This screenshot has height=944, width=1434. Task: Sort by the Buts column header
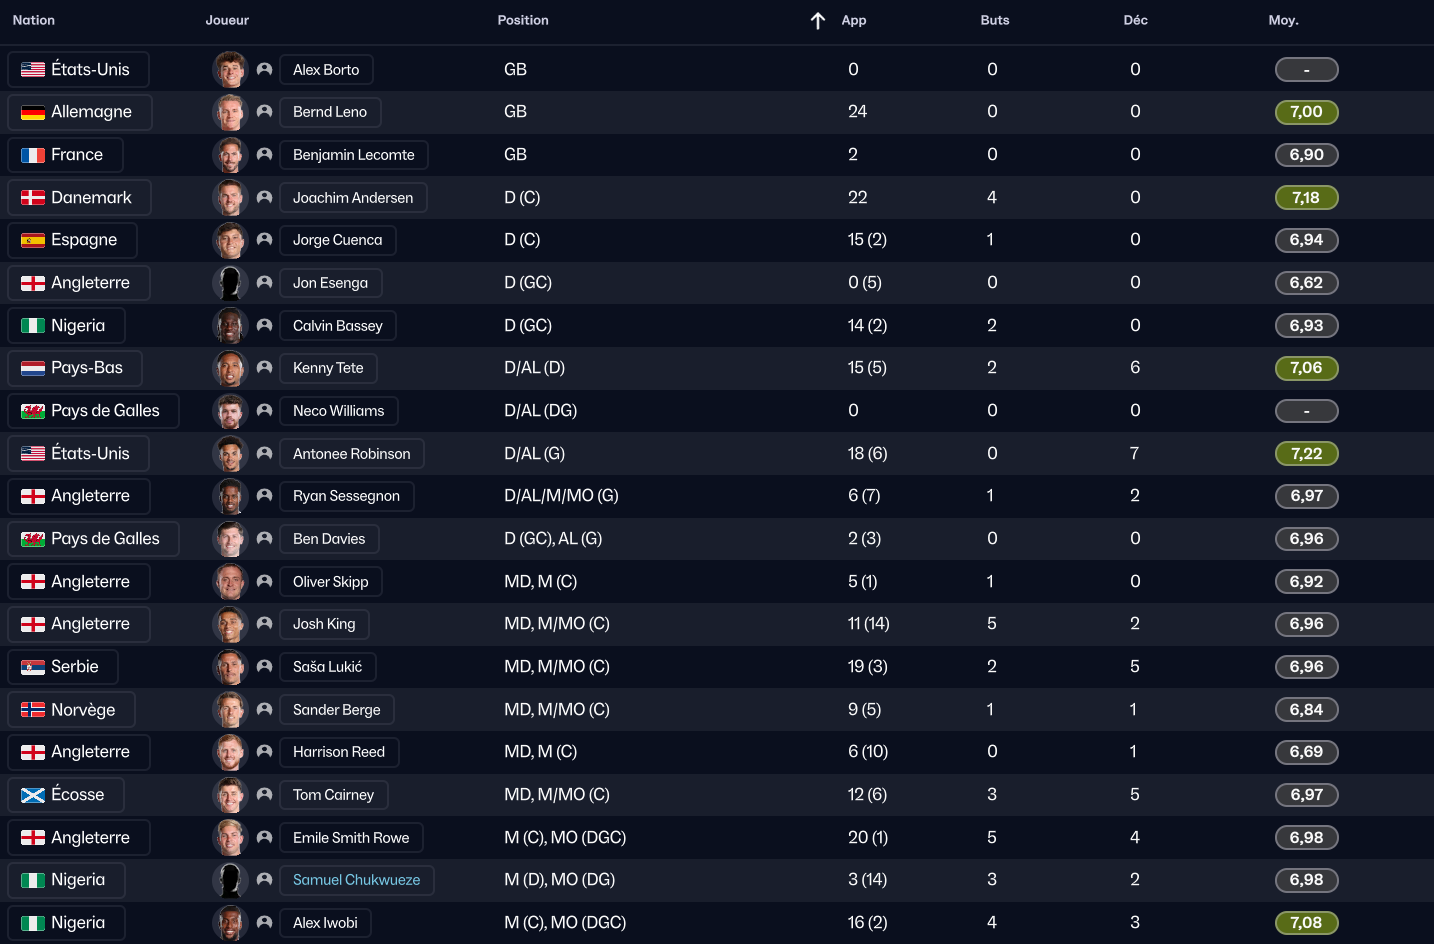(x=994, y=20)
